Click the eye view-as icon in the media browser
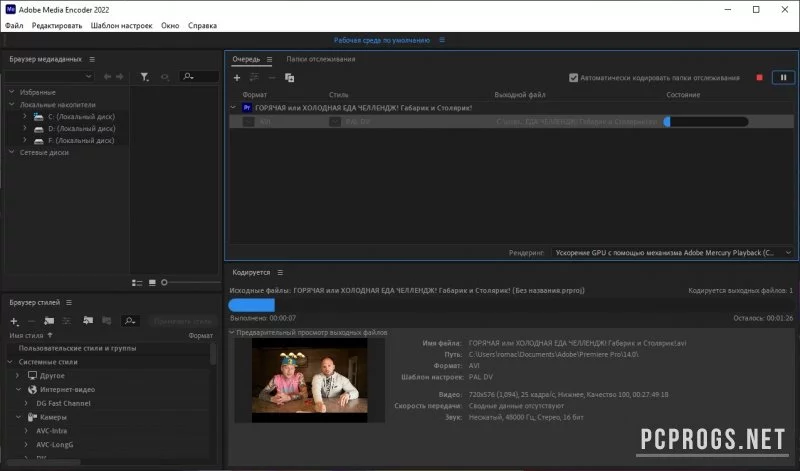This screenshot has height=471, width=800. 165,77
